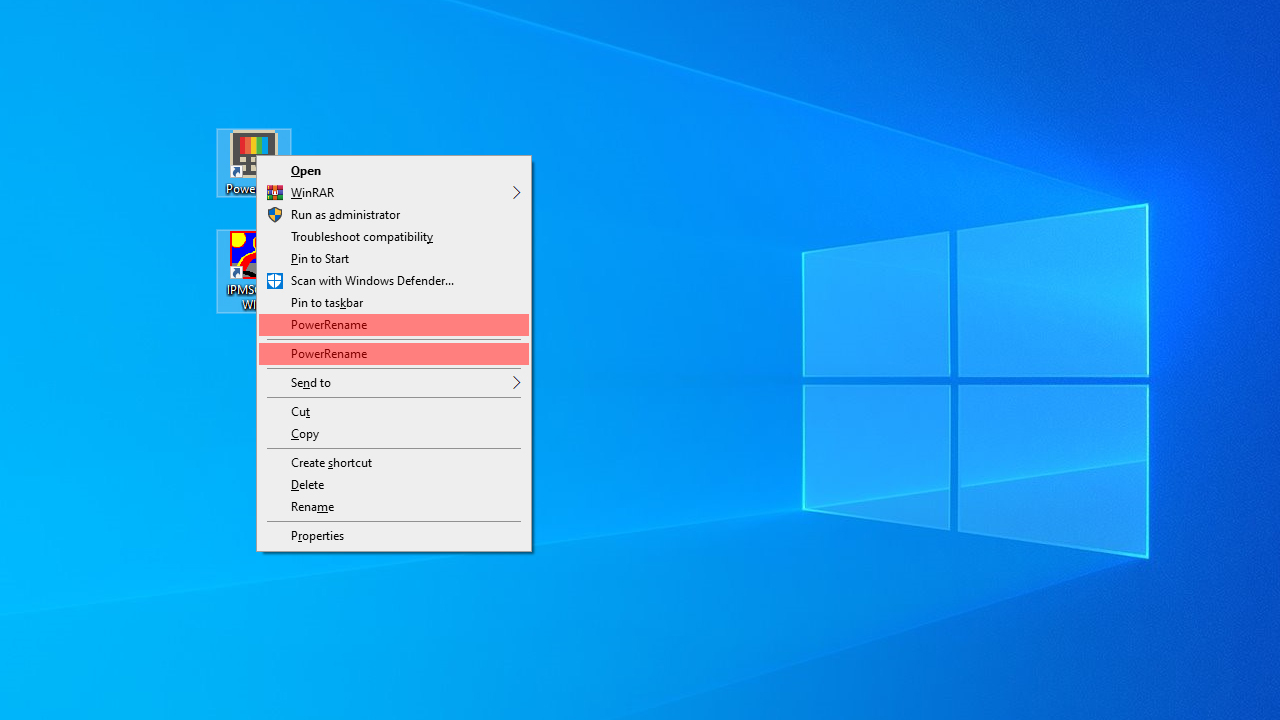
Task: Select Create shortcut
Action: (x=394, y=463)
